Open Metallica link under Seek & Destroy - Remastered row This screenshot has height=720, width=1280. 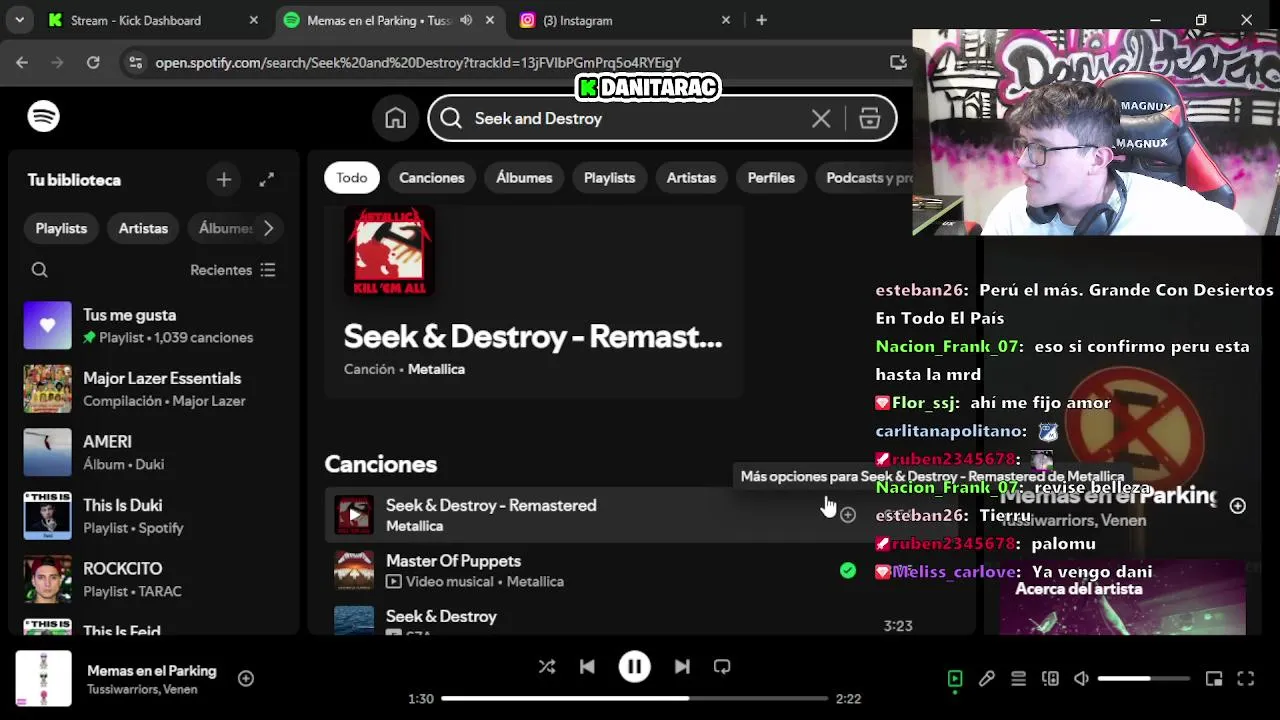coord(414,526)
